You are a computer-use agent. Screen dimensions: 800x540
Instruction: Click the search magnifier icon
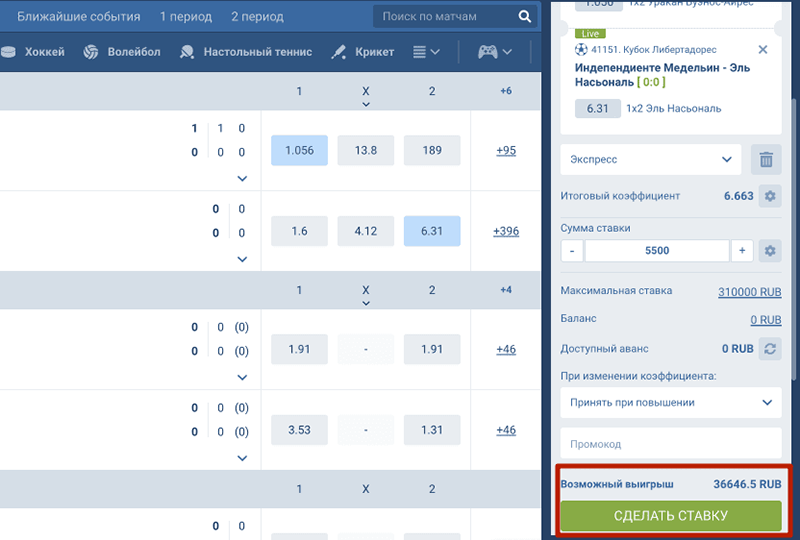(x=526, y=17)
